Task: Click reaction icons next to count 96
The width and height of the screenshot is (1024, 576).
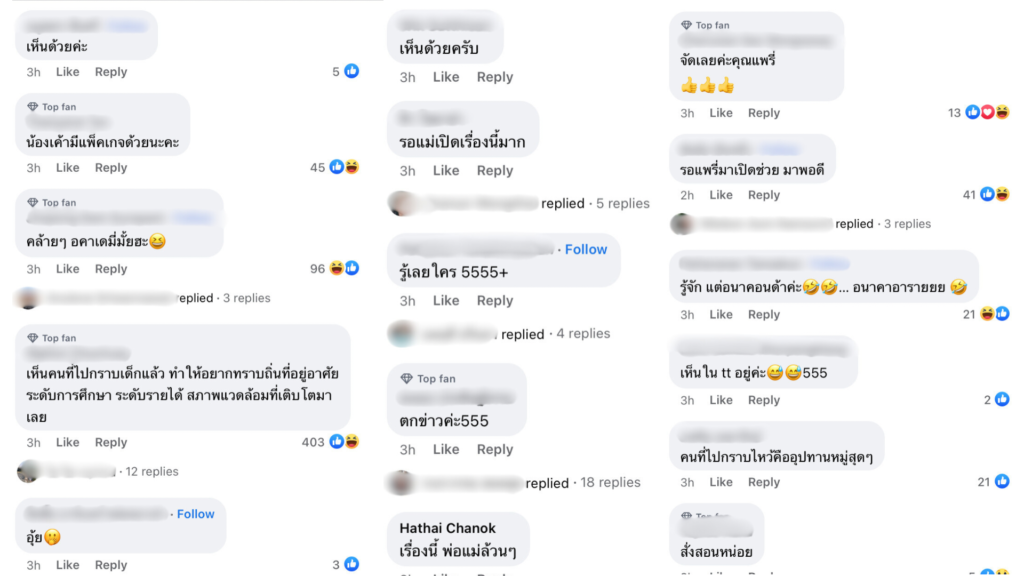Action: point(344,268)
